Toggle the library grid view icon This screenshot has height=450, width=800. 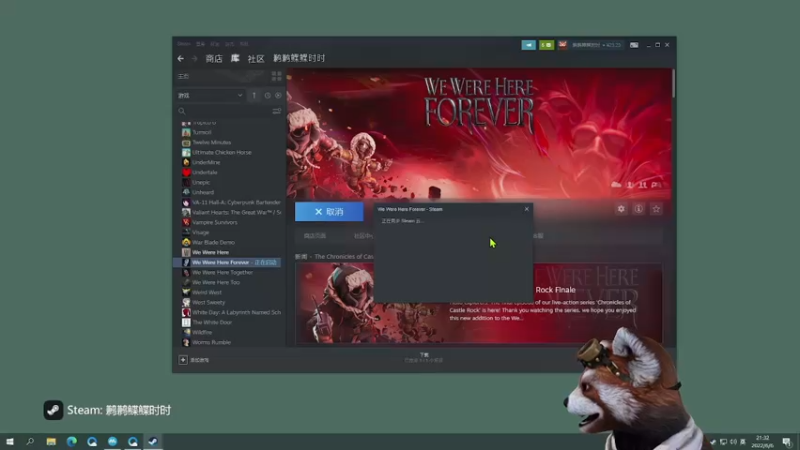click(x=277, y=77)
